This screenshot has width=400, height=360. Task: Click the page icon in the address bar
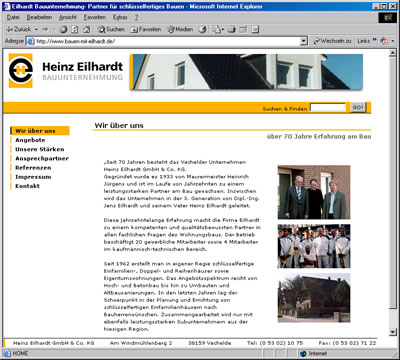pos(31,41)
